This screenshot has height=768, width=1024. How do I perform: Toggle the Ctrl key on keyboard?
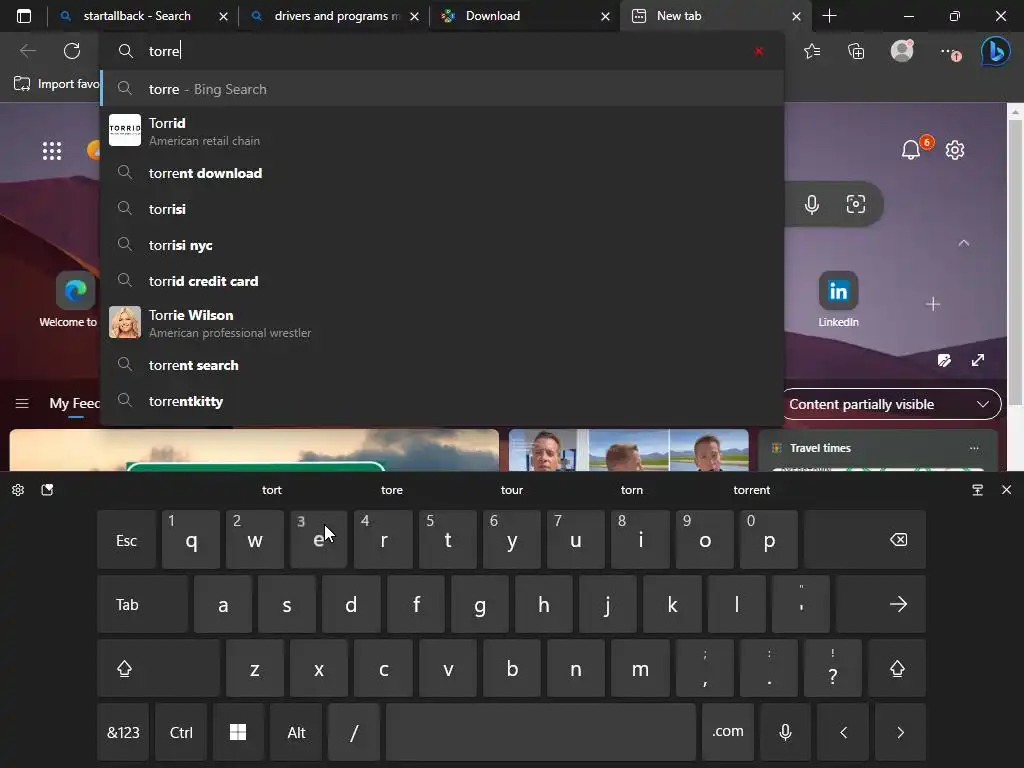181,732
